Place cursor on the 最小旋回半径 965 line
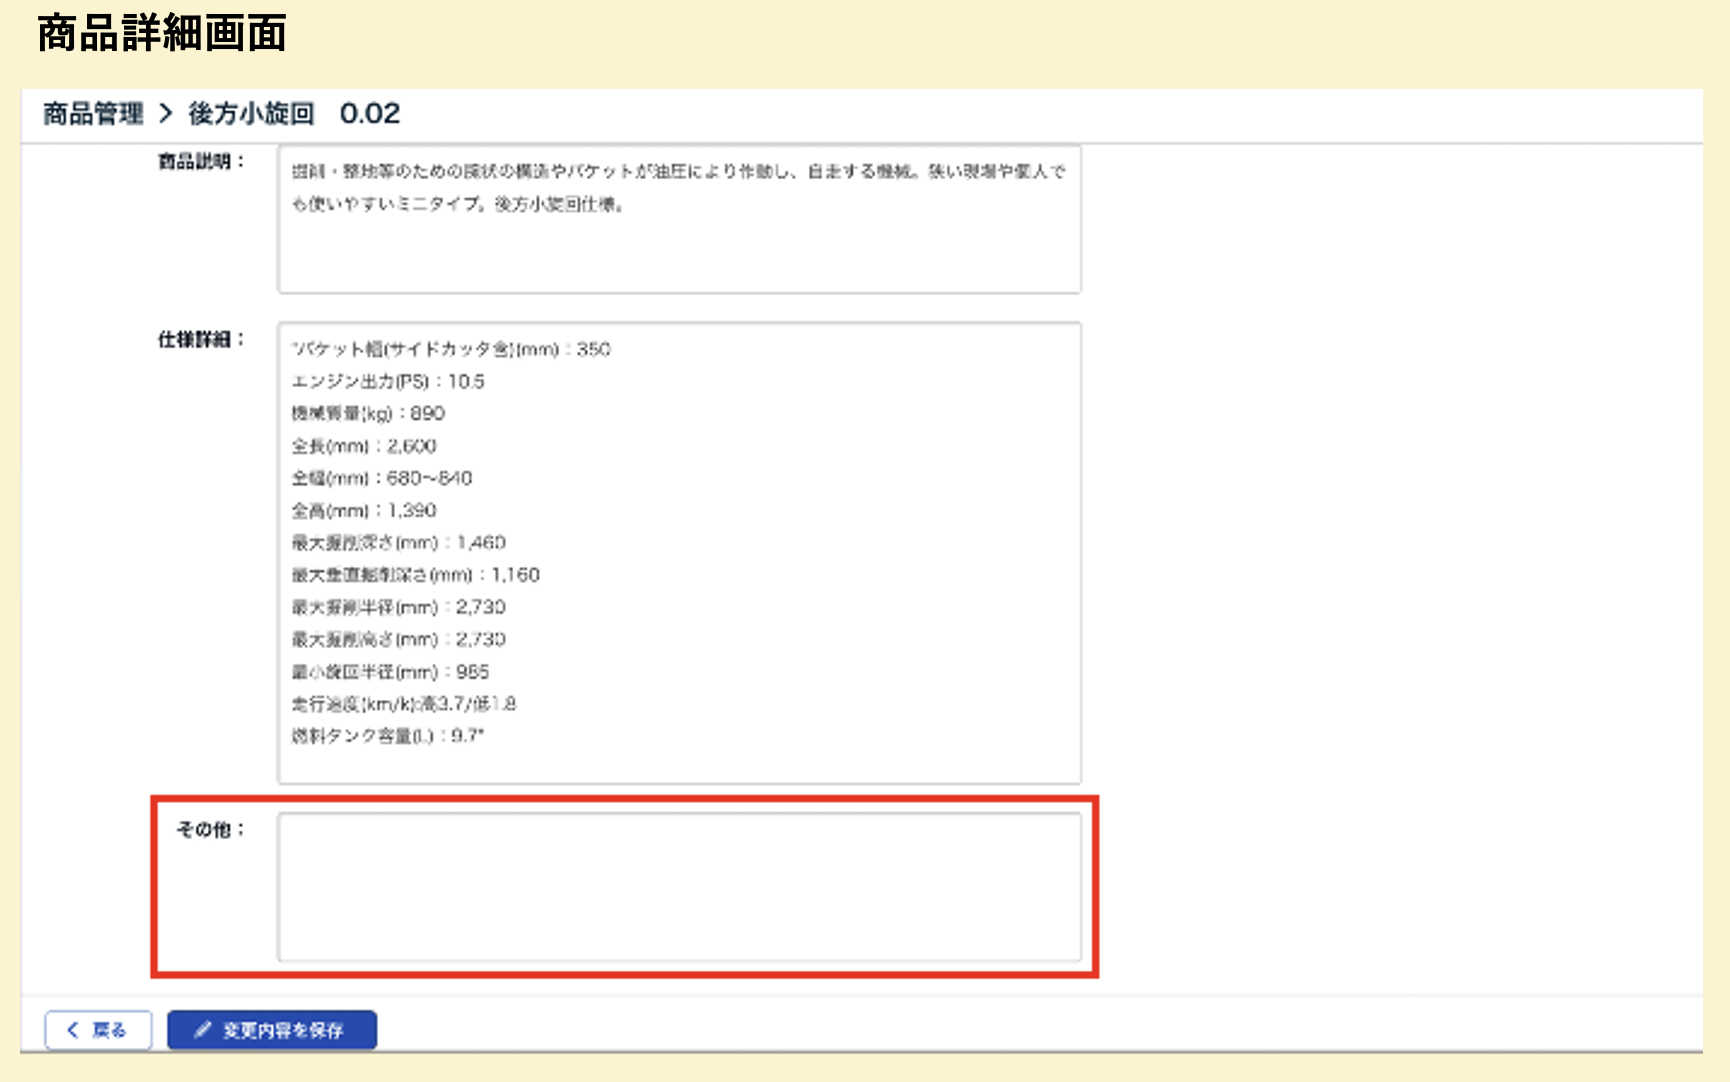 point(390,672)
